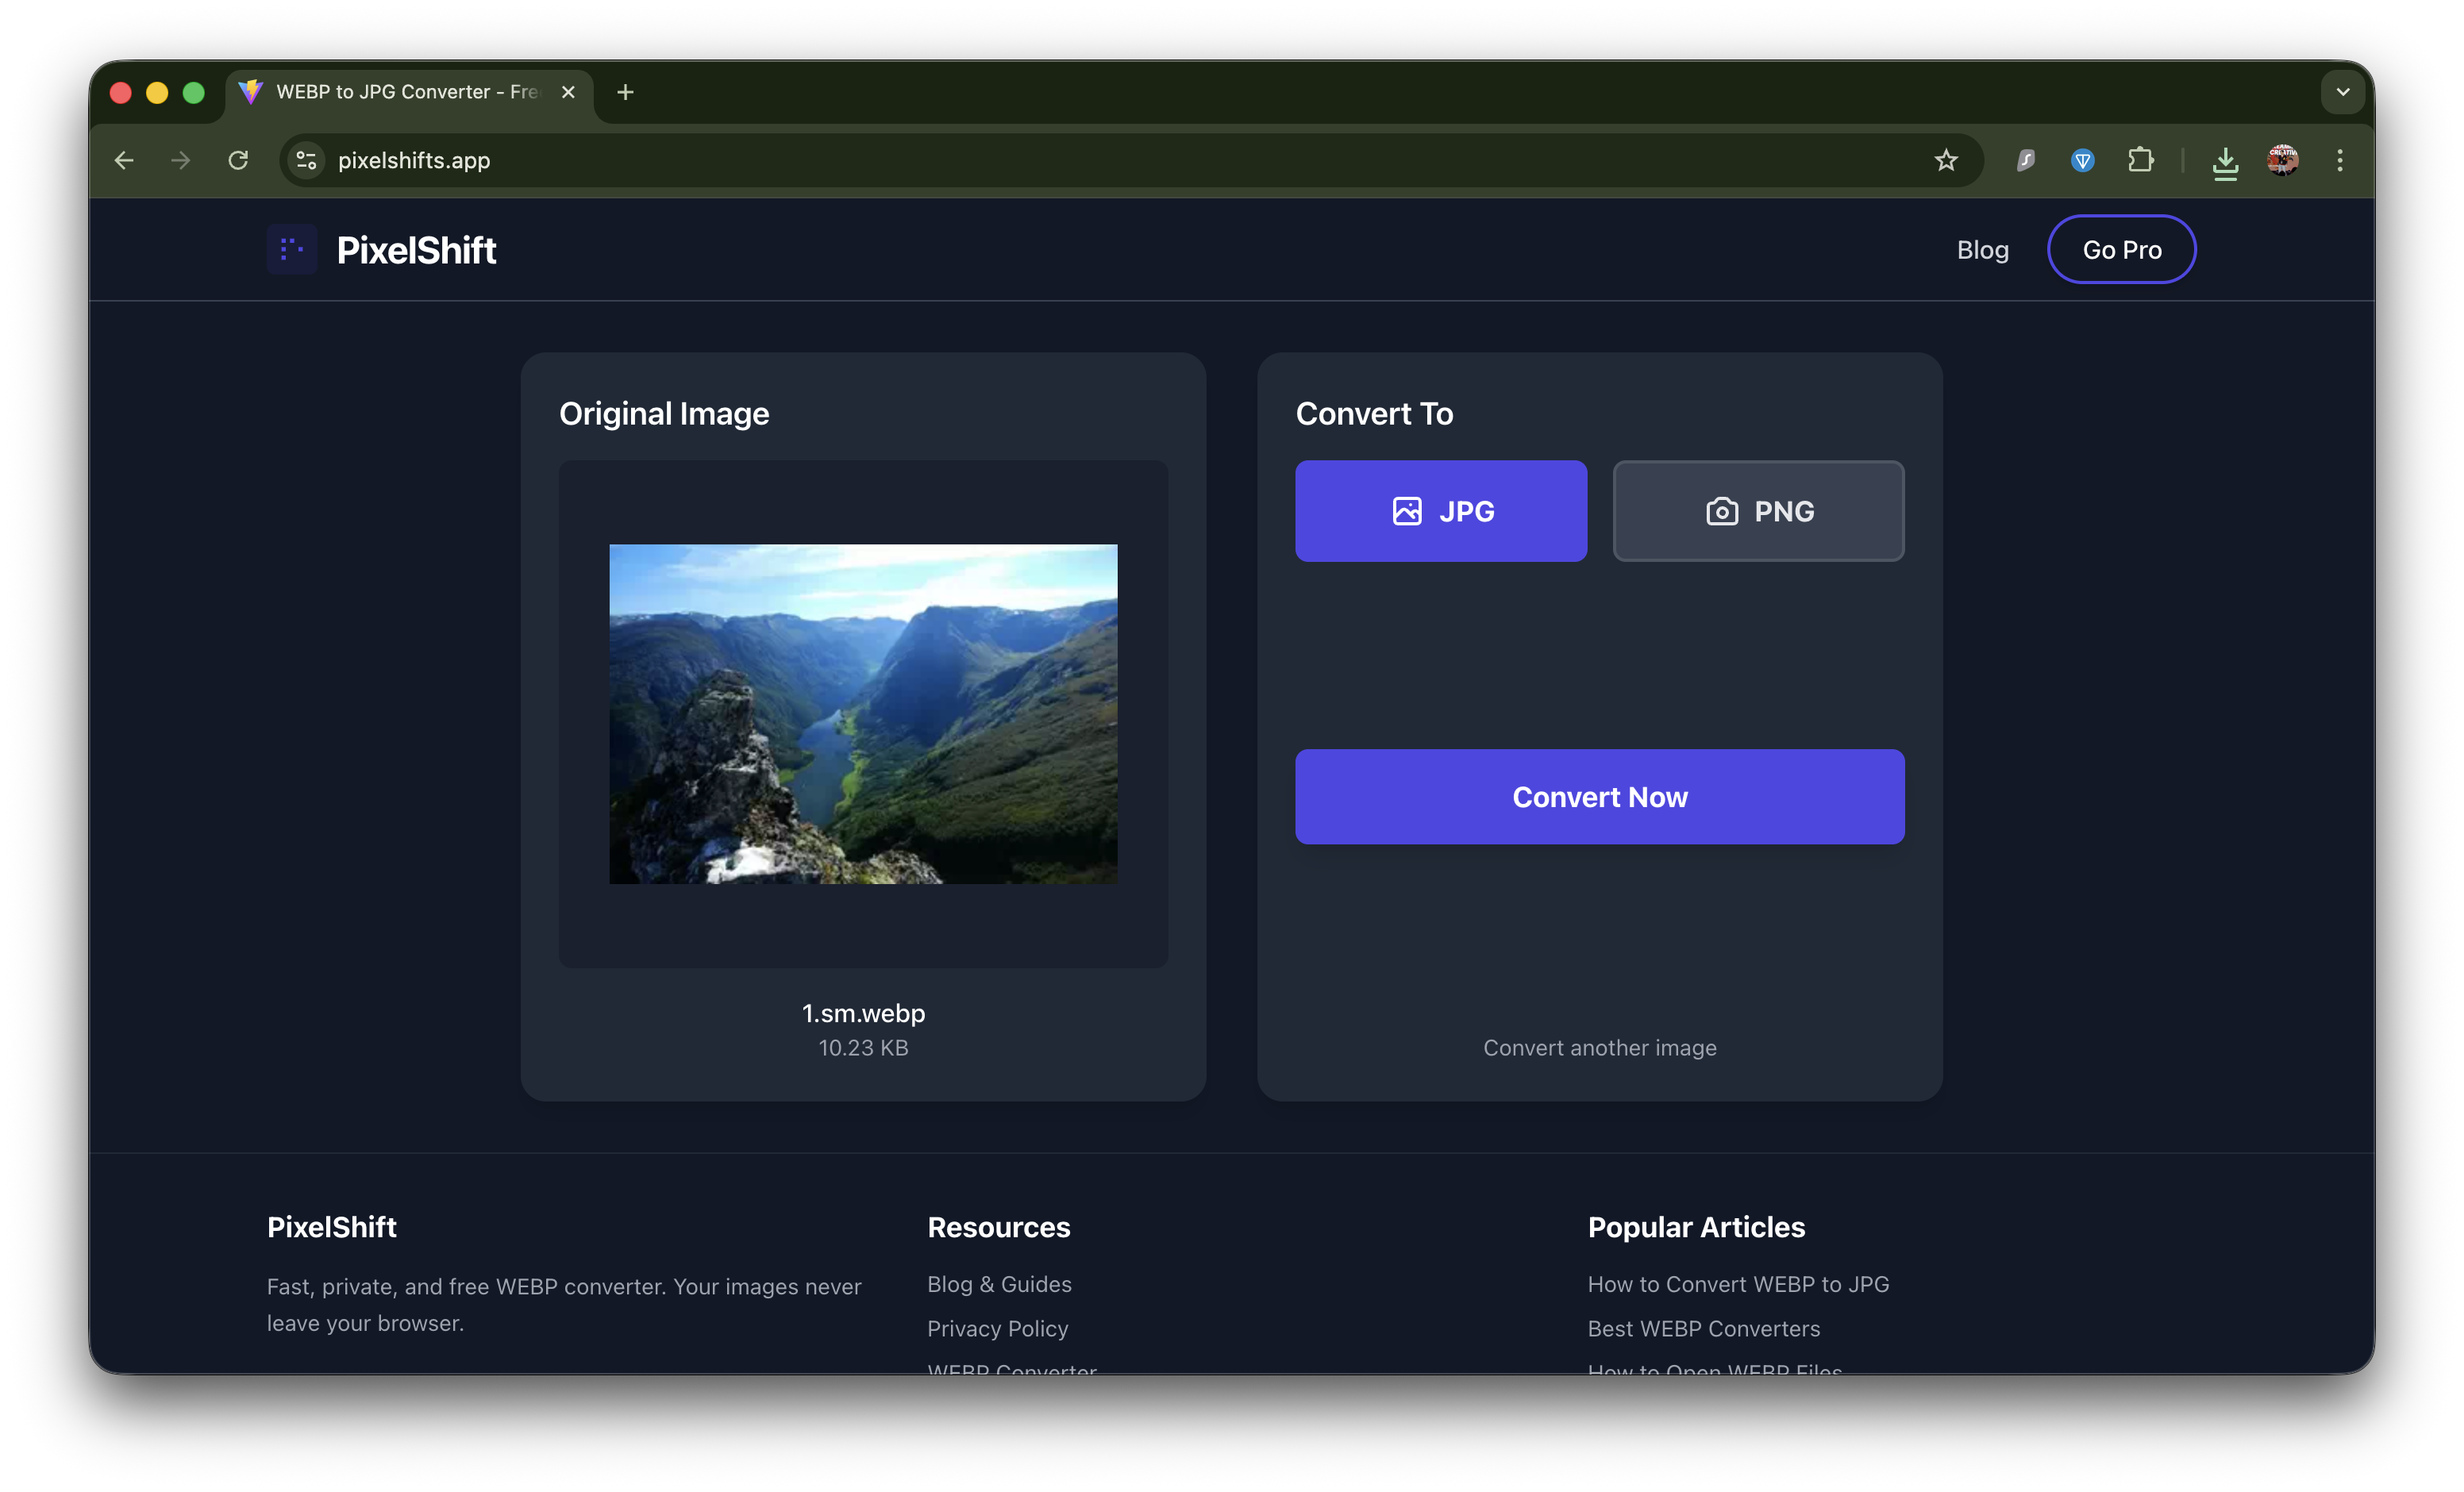Click the 1.sm.webp file name

pos(863,1013)
